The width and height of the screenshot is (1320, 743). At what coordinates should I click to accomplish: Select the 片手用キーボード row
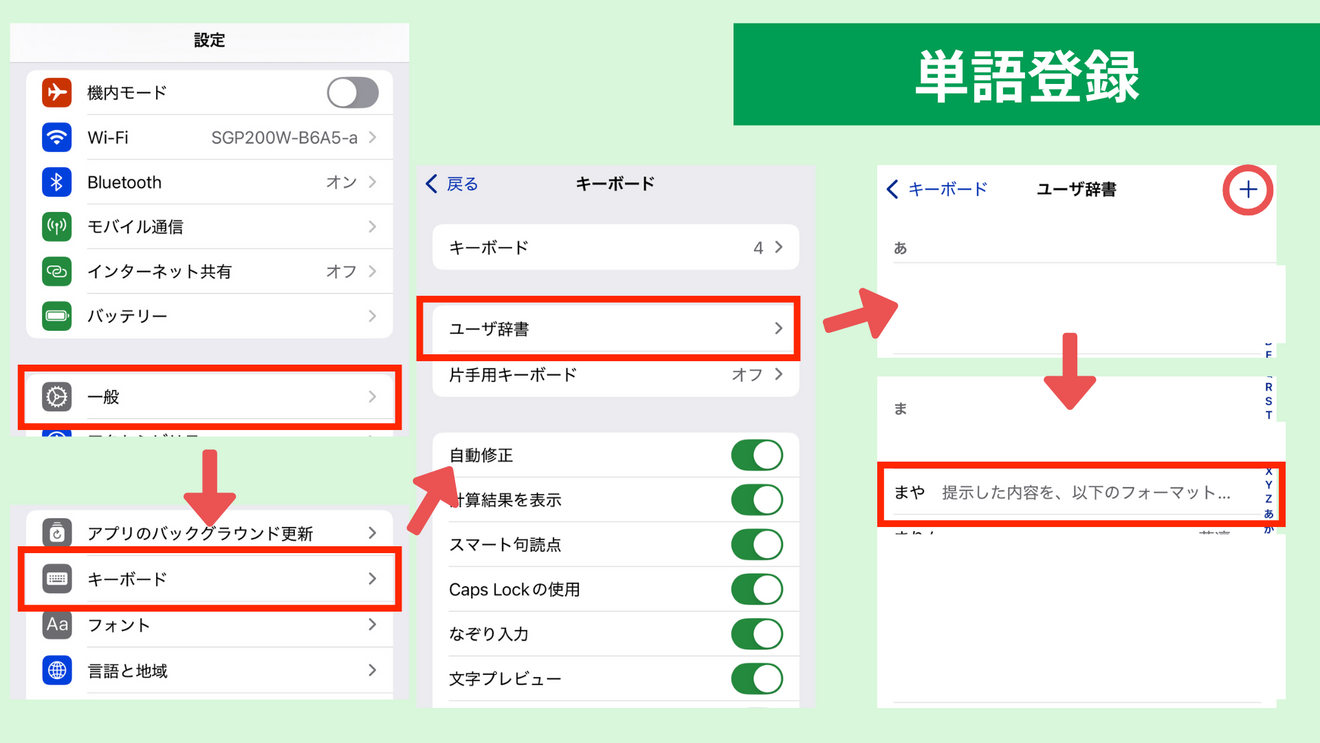[615, 374]
